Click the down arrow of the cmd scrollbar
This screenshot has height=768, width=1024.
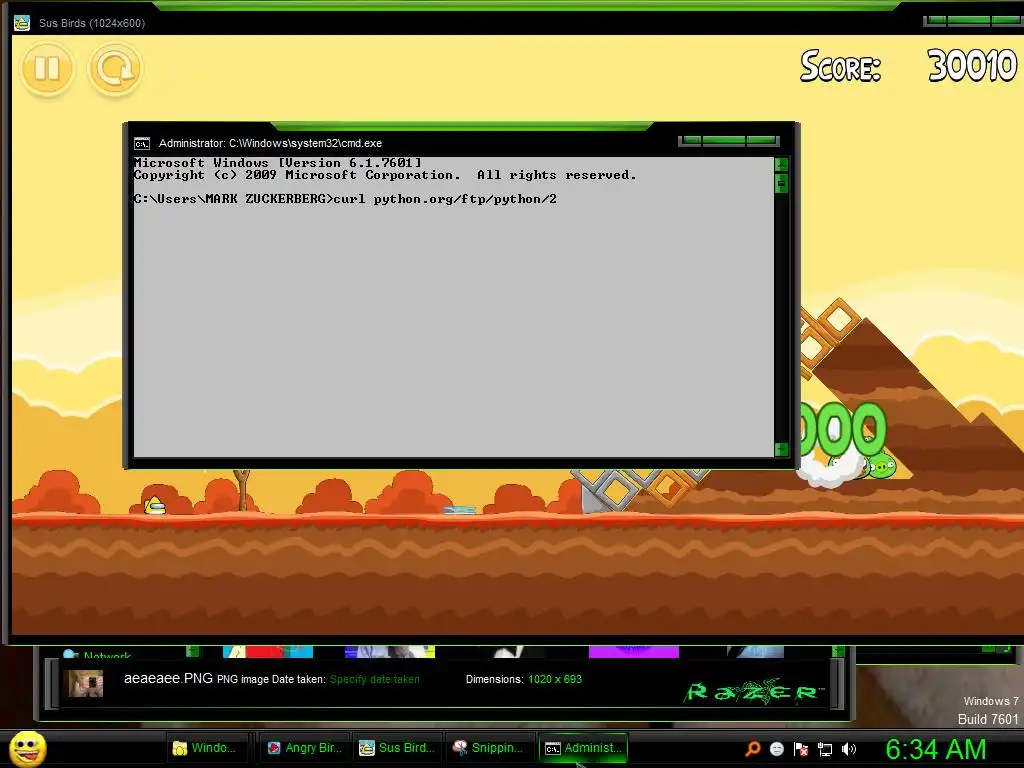(781, 449)
